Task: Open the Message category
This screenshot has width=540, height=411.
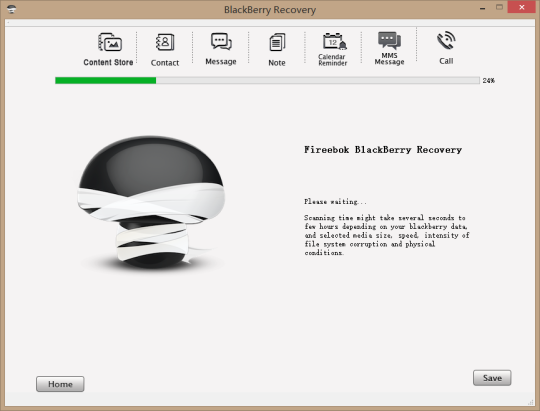Action: pos(221,49)
